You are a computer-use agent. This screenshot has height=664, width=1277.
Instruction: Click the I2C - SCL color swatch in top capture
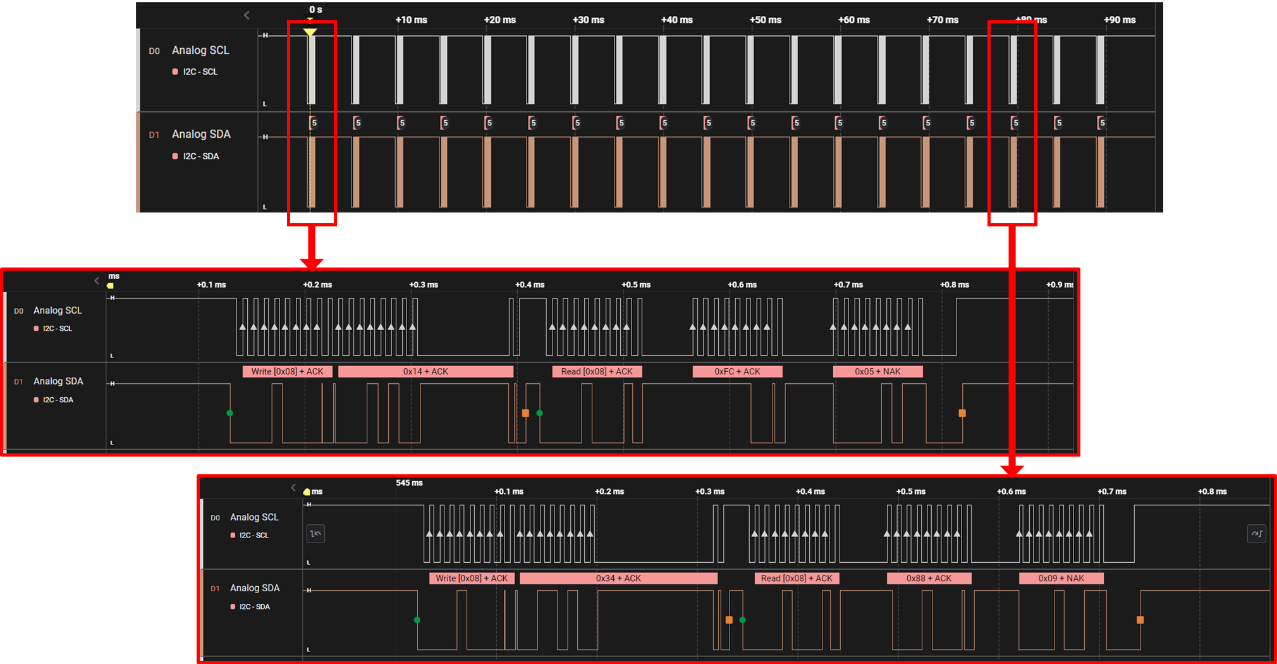click(x=176, y=72)
